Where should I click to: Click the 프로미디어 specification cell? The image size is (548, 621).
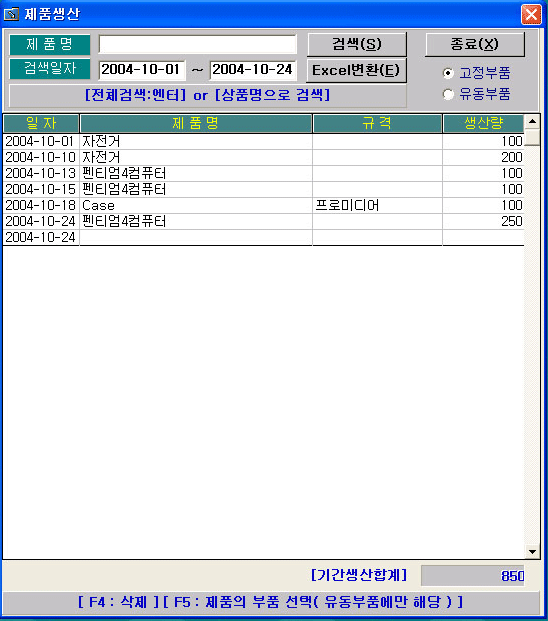(377, 206)
